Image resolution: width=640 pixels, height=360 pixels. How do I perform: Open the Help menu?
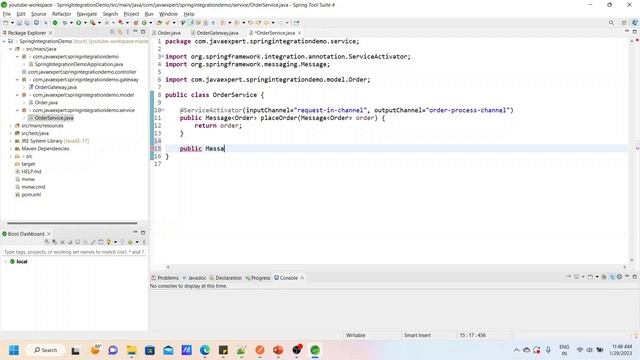[189, 14]
